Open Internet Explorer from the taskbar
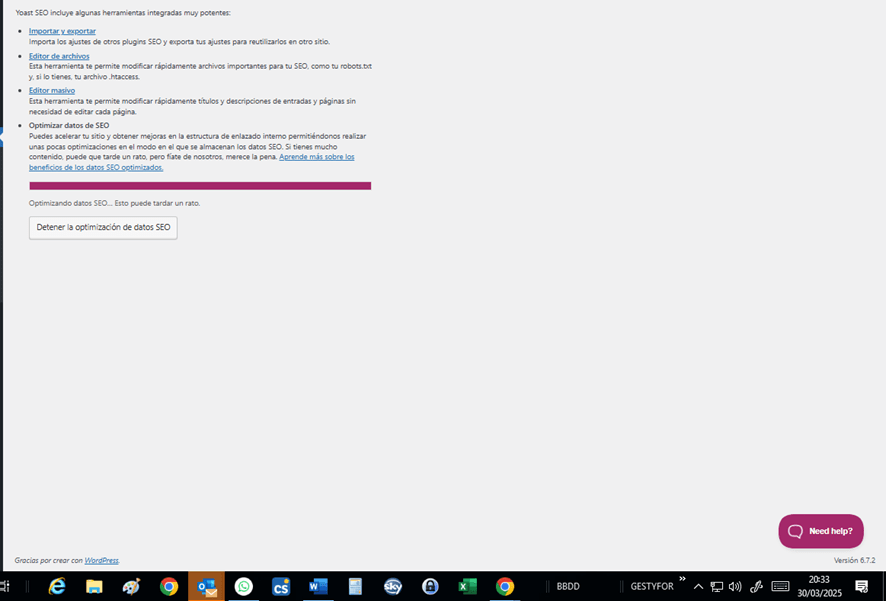886x601 pixels. [57, 586]
